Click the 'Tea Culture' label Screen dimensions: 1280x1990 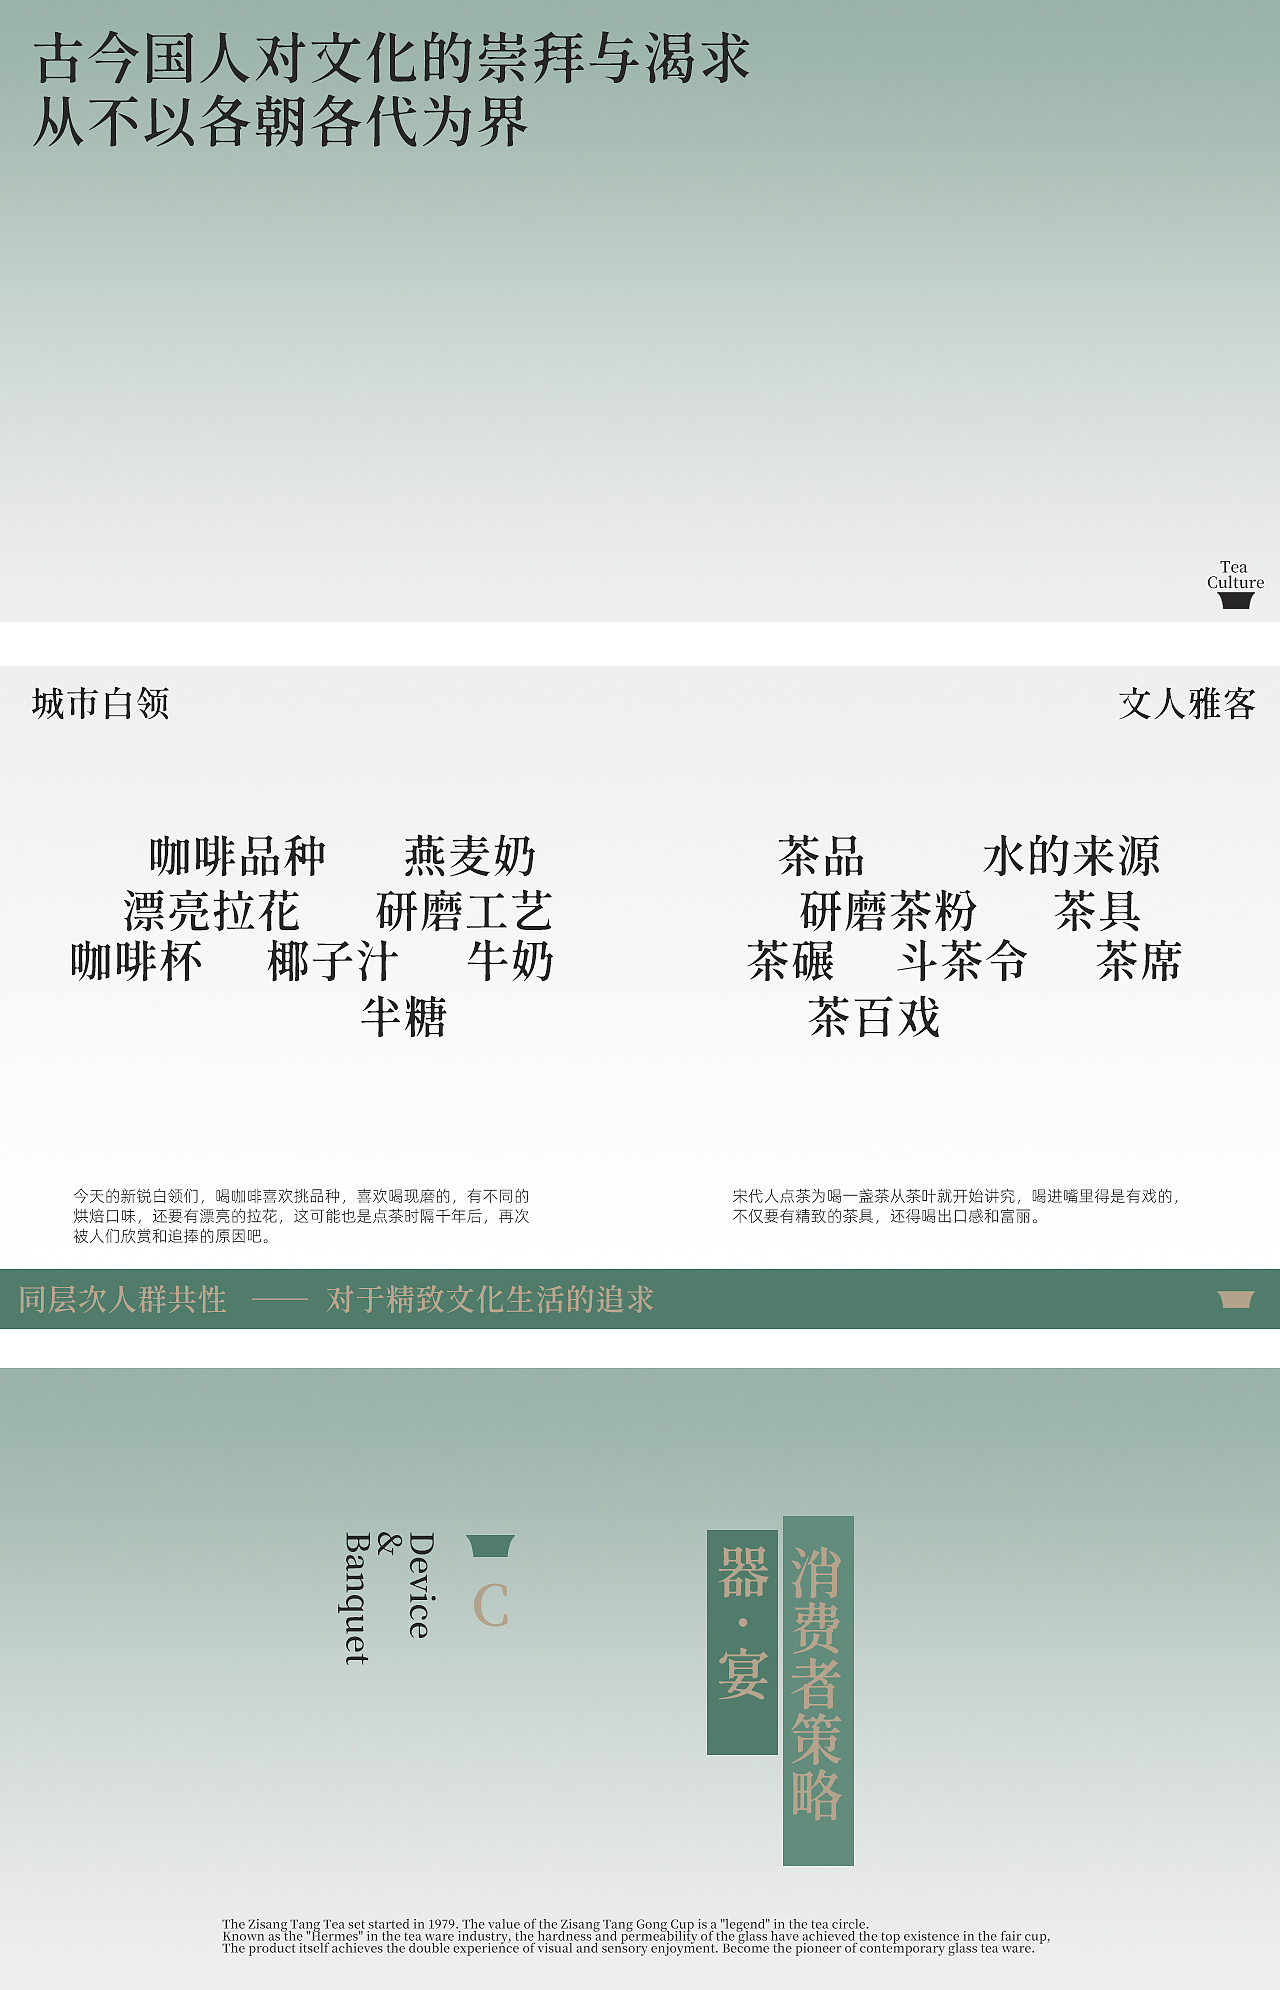(x=1235, y=575)
